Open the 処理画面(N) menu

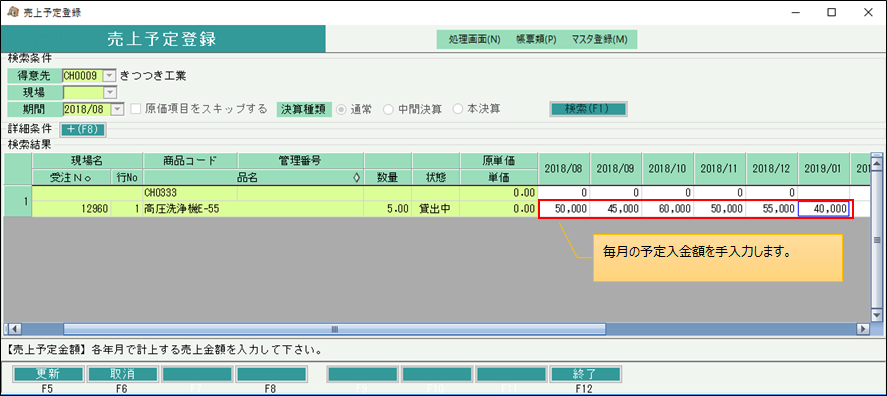coord(474,40)
